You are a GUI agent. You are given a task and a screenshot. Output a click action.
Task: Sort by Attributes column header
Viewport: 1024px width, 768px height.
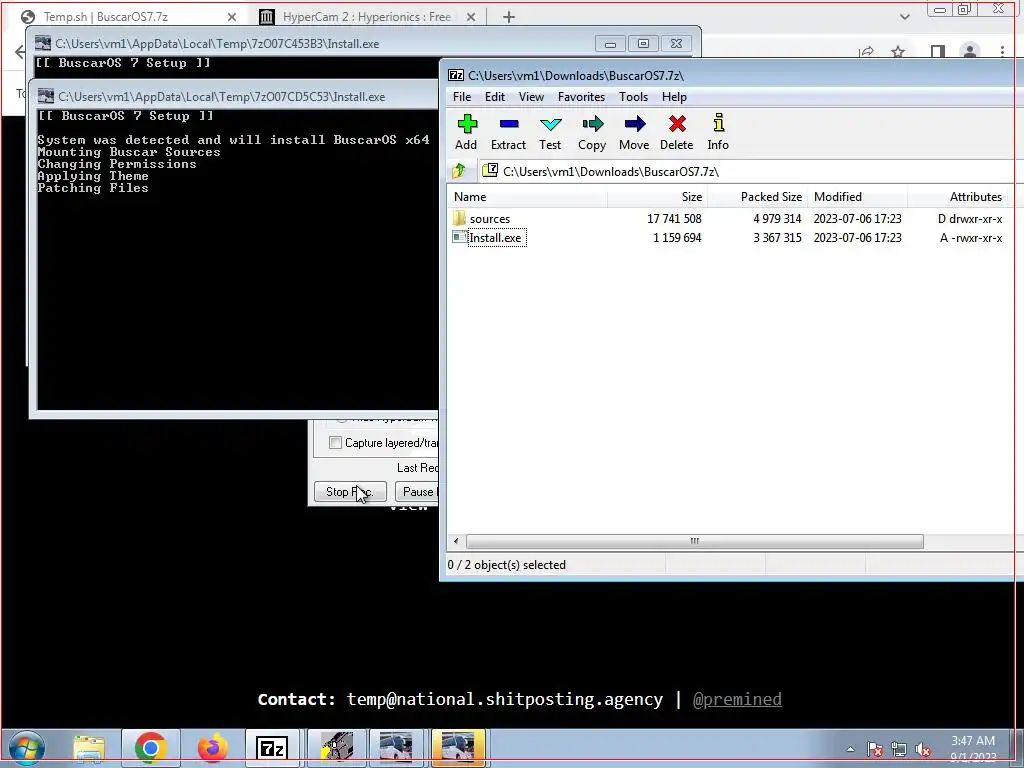point(957,197)
